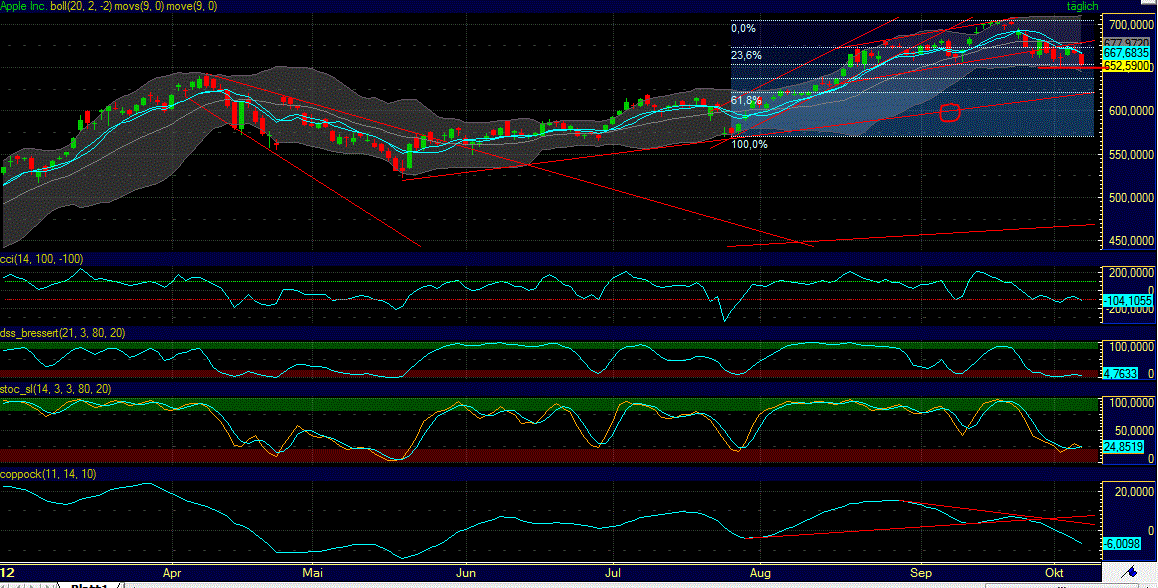The width and height of the screenshot is (1158, 588).
Task: Click the 50,0000 stochastic axis label
Action: coord(1134,431)
